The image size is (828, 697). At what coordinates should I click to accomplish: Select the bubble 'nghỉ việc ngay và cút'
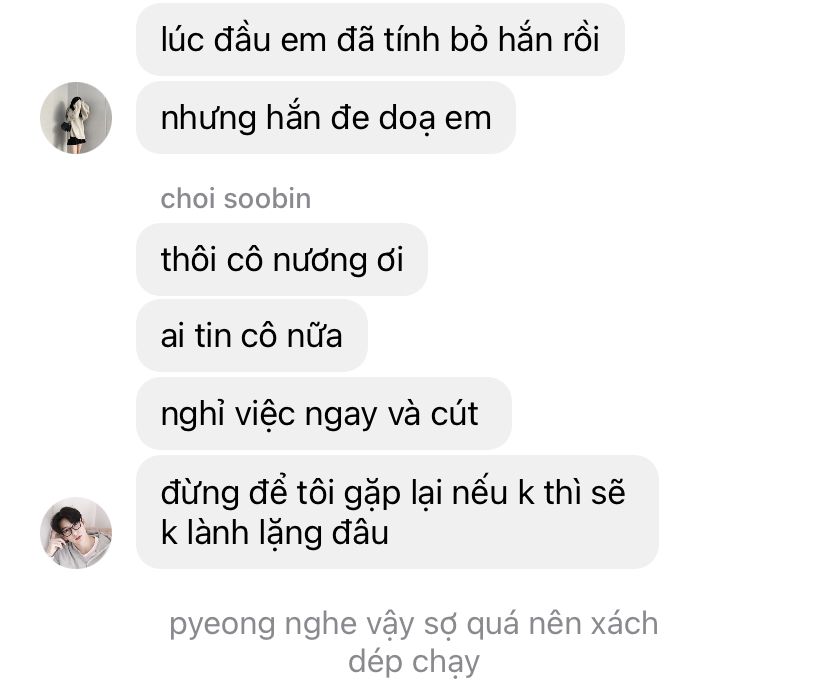324,413
